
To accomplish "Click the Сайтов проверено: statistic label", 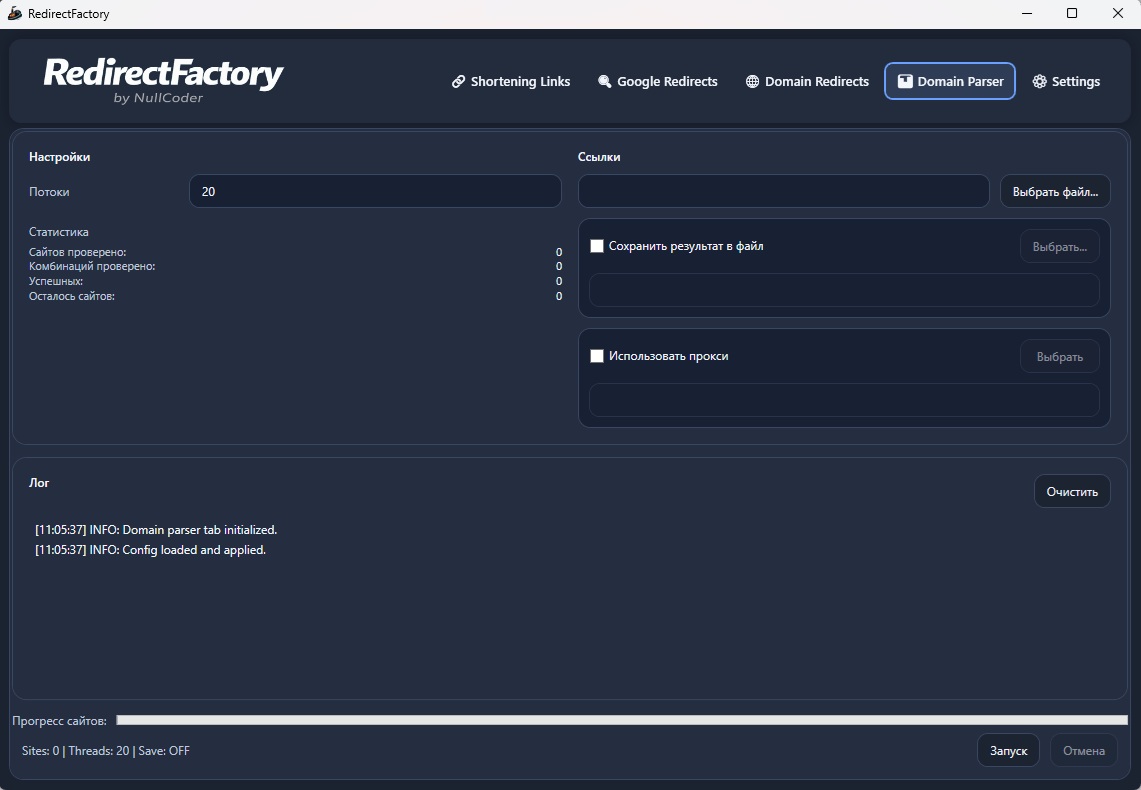I will [78, 252].
